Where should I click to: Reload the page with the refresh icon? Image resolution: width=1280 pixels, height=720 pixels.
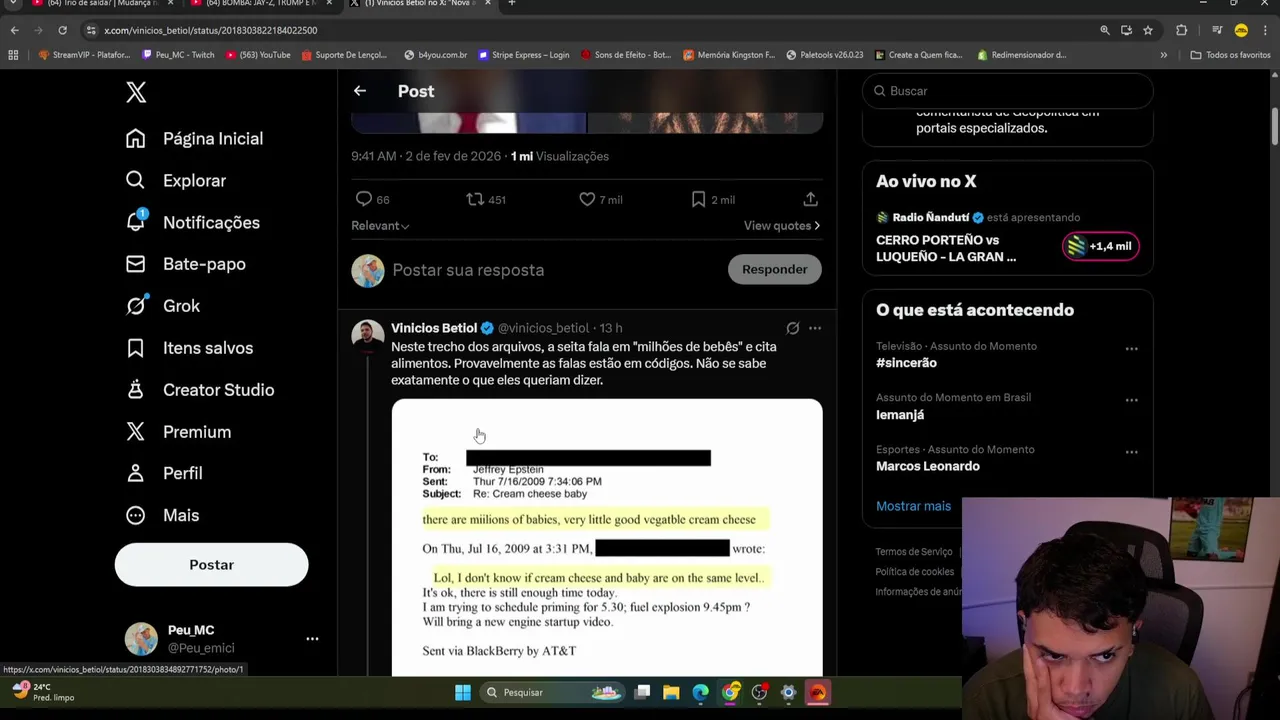tap(62, 30)
